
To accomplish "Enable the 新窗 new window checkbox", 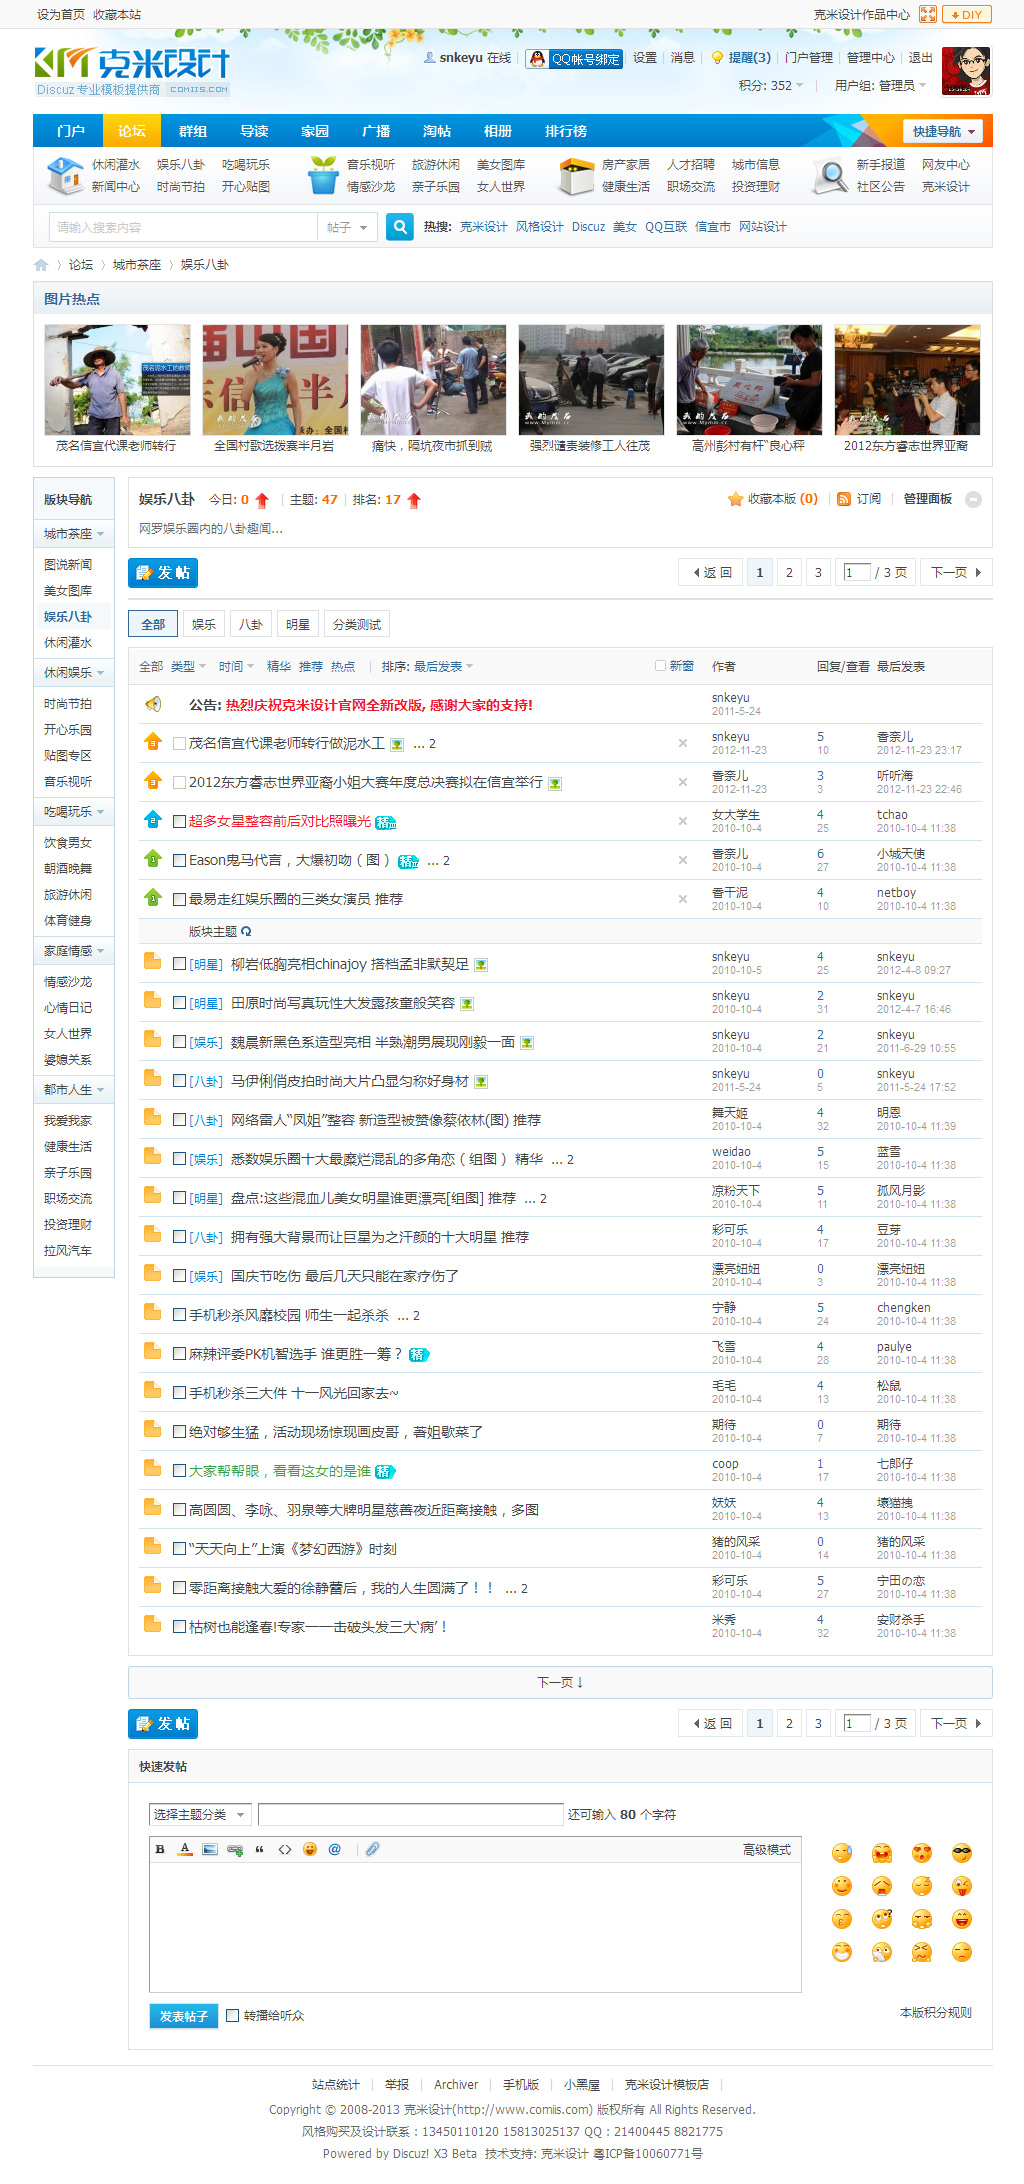I will (660, 666).
